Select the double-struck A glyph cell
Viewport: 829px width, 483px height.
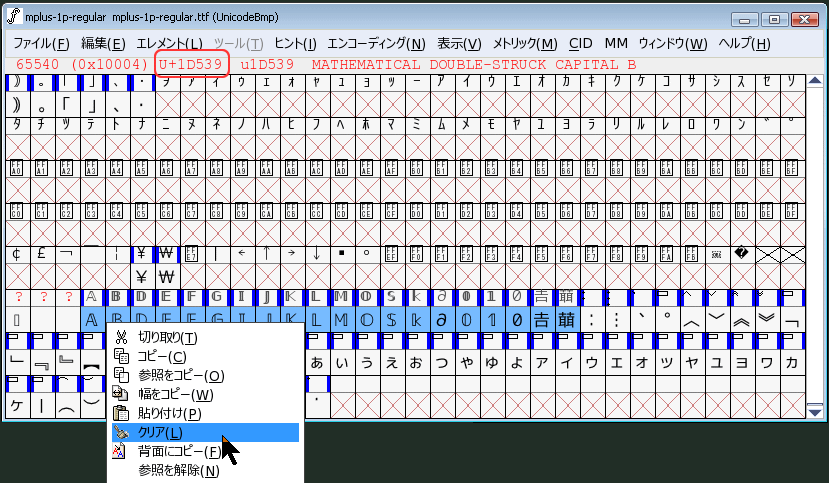coord(91,320)
